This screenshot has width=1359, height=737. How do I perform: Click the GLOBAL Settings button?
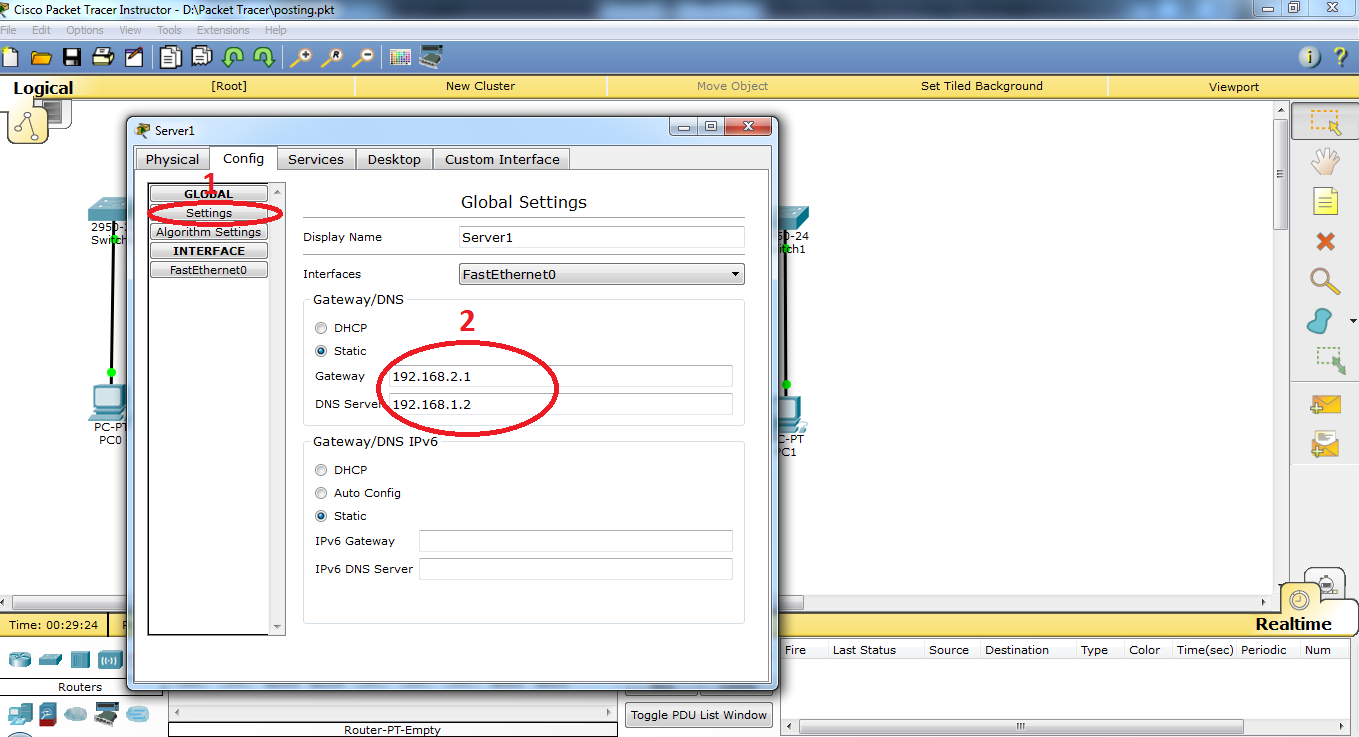[x=209, y=213]
